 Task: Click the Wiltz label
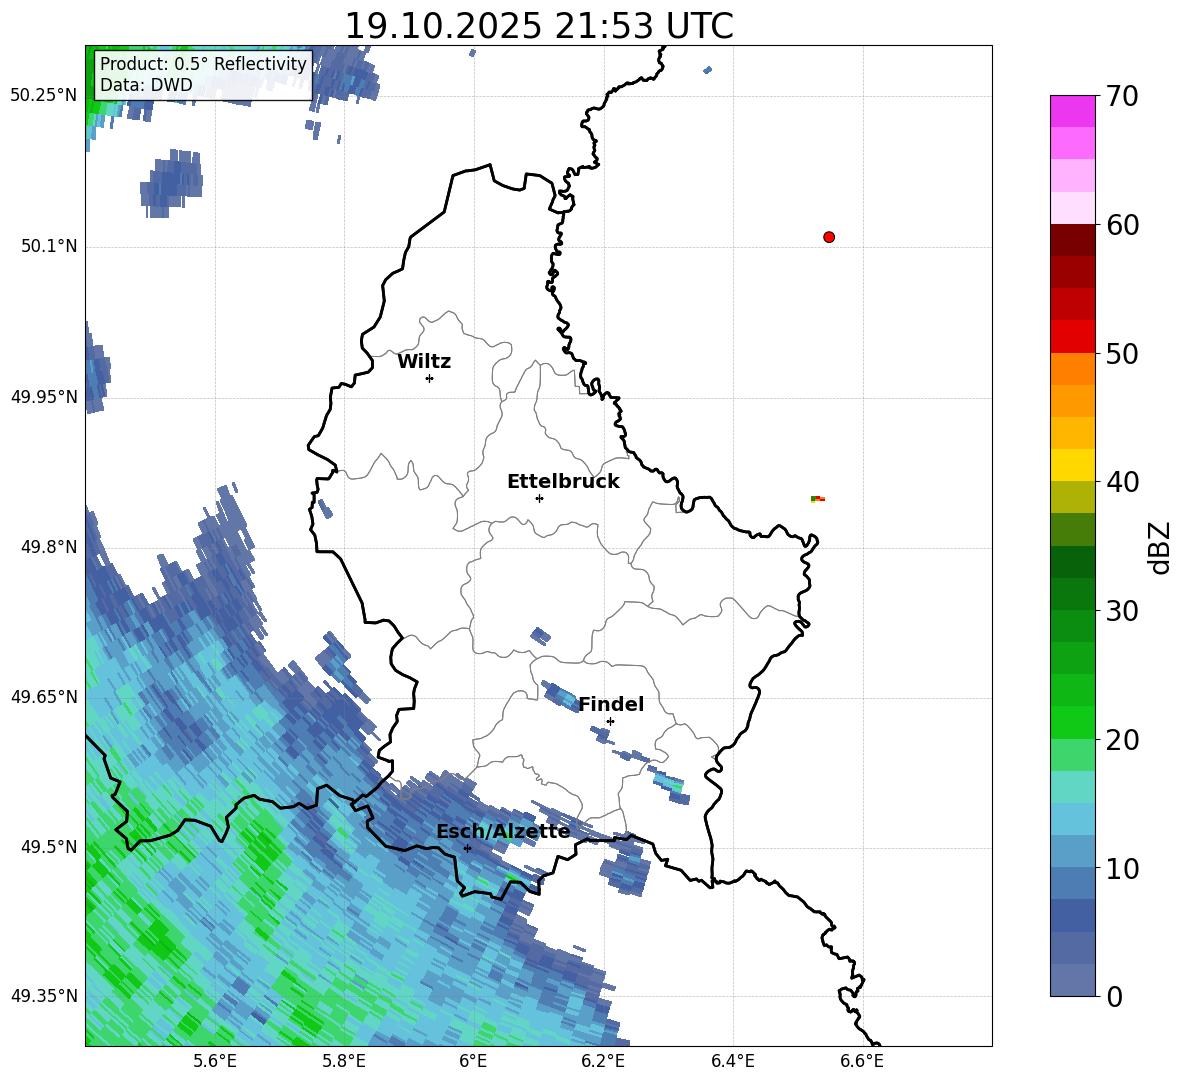[x=424, y=362]
